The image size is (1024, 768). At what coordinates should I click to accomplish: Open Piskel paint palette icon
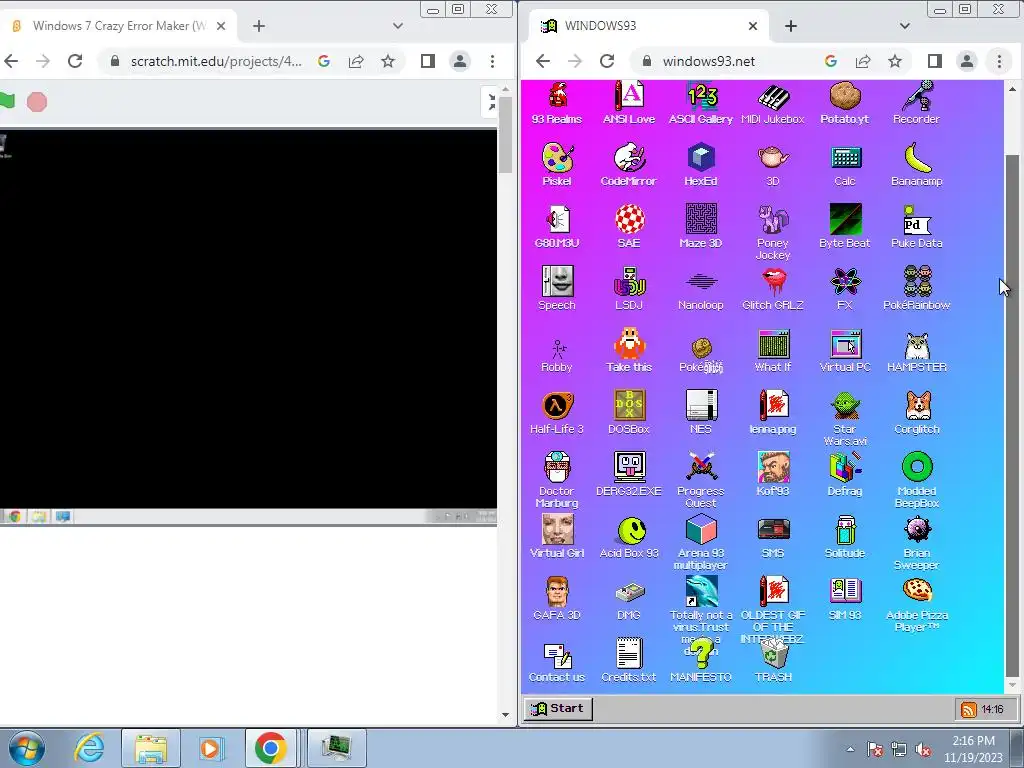point(557,165)
